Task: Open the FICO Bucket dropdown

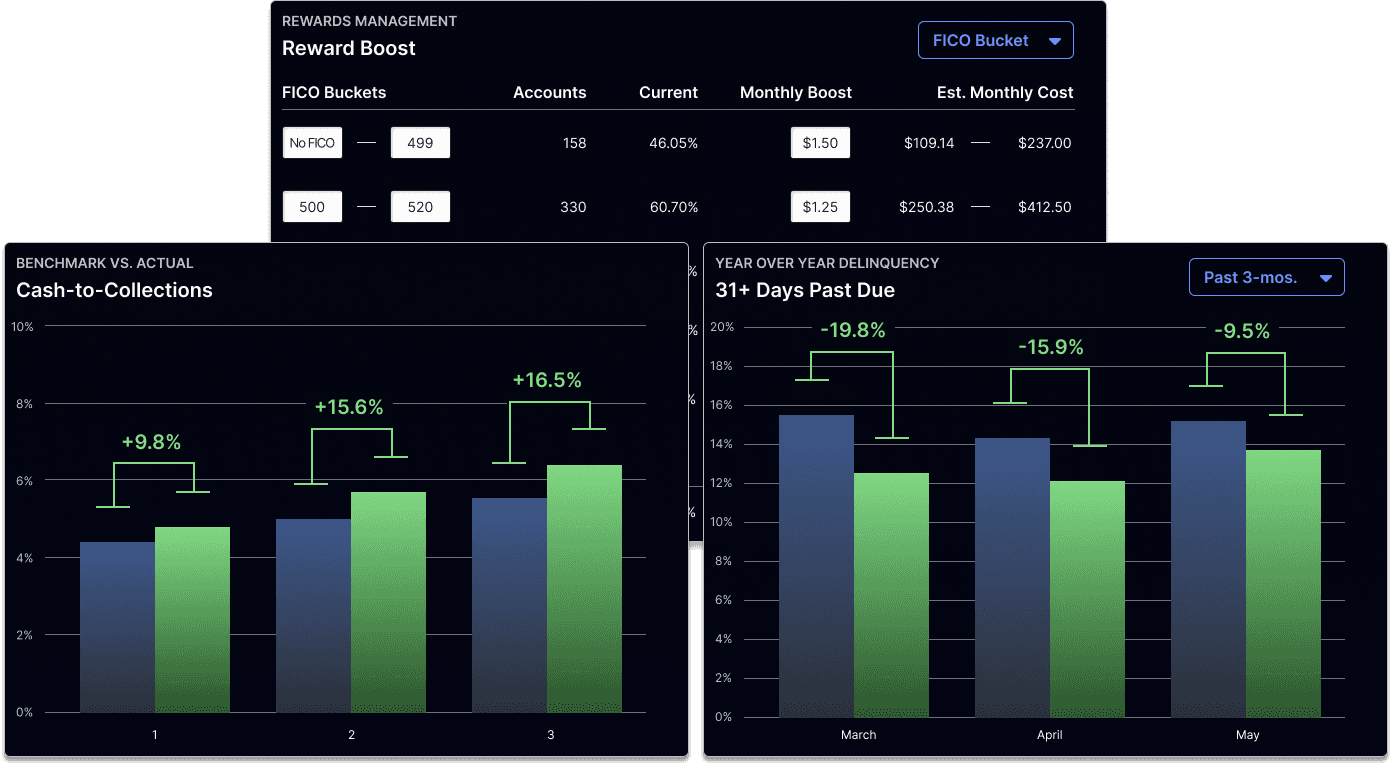Action: click(995, 40)
